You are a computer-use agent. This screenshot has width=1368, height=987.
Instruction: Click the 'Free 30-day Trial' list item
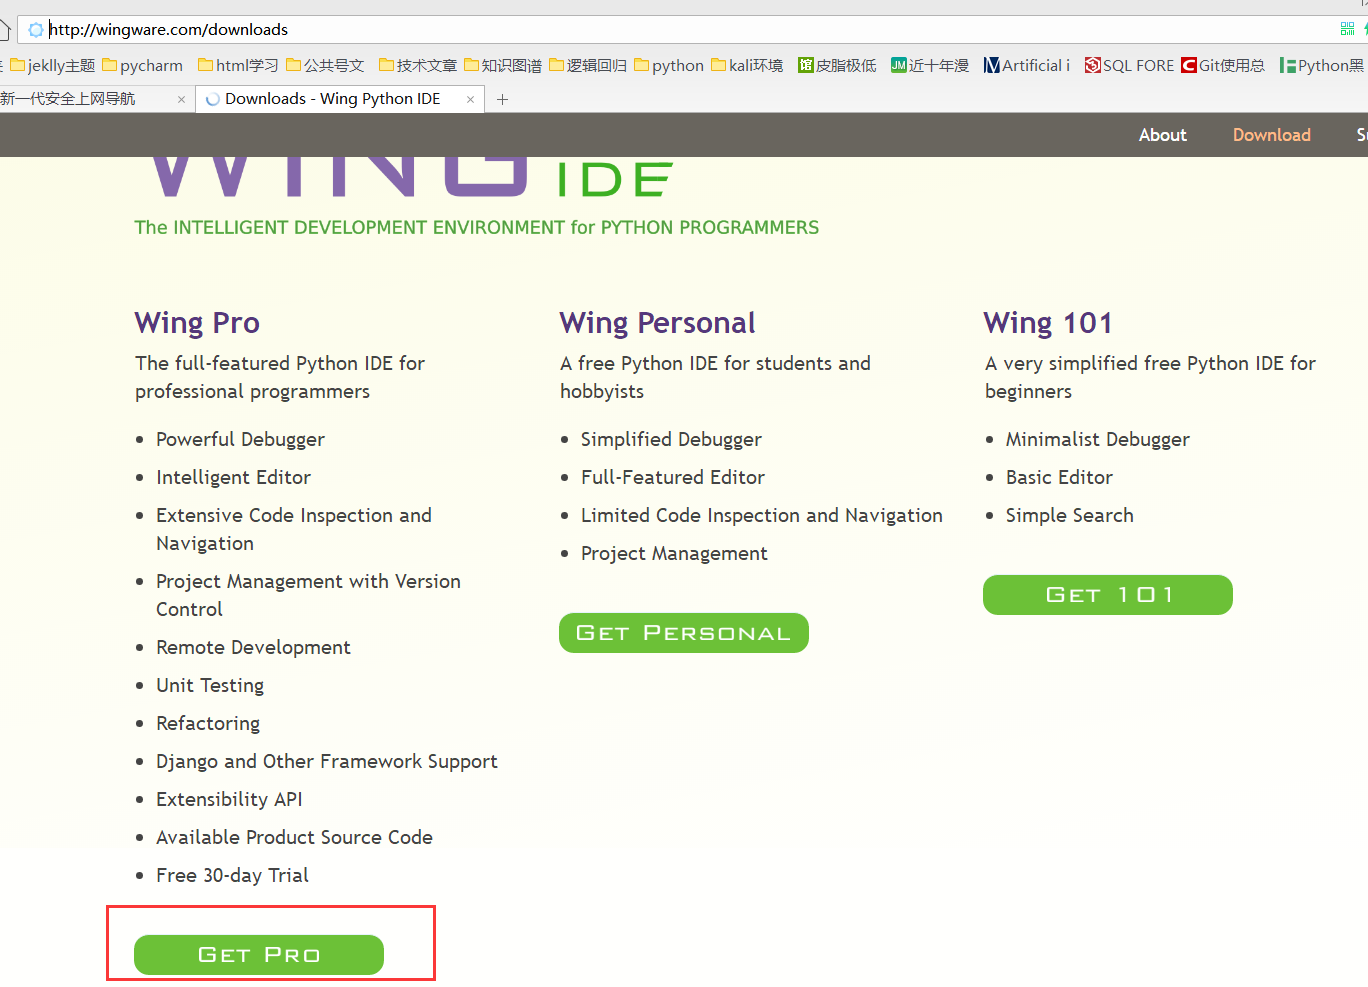point(232,875)
